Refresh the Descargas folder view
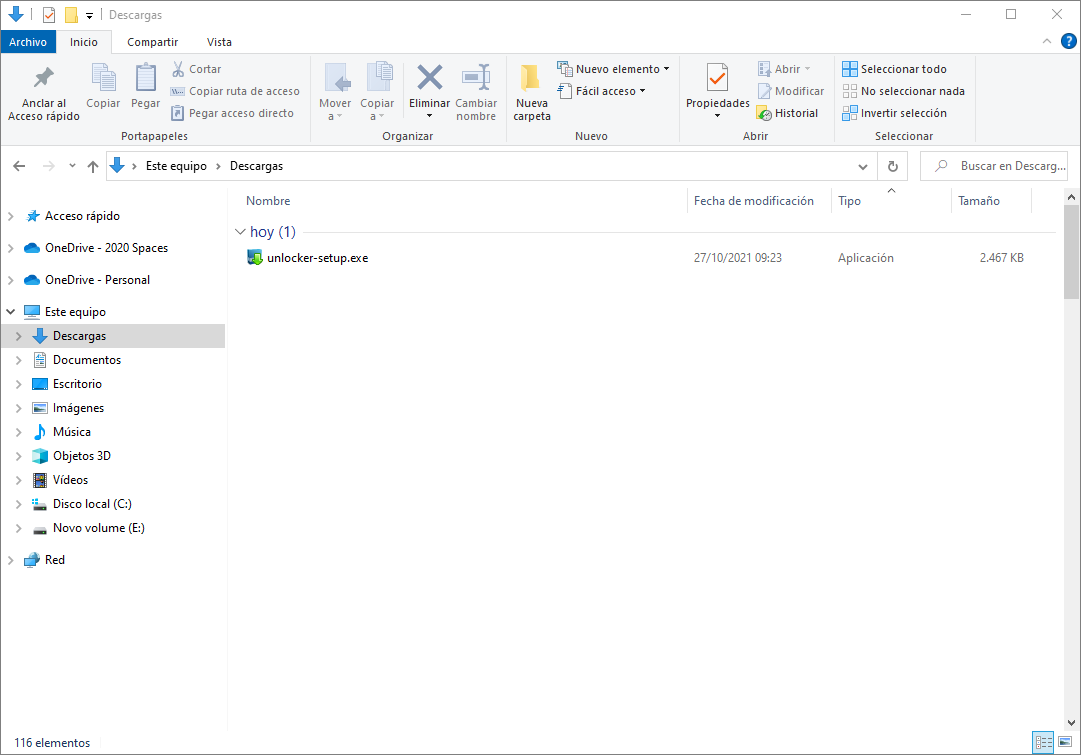 (892, 166)
